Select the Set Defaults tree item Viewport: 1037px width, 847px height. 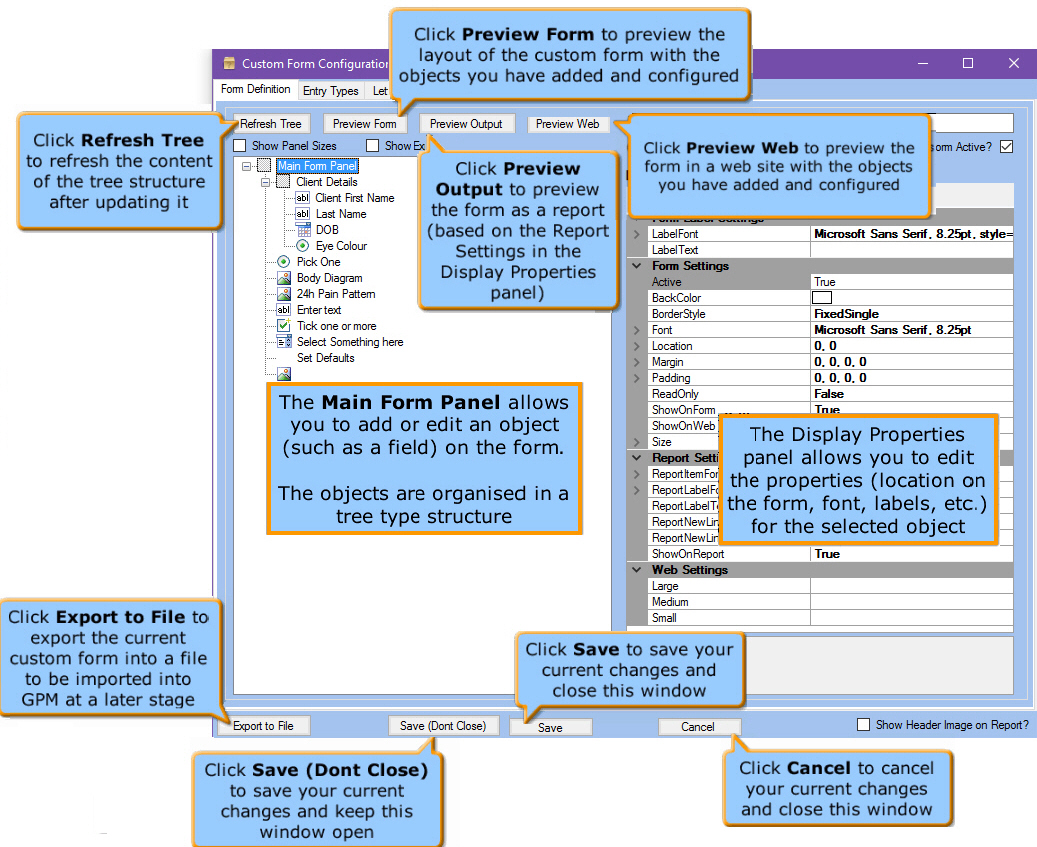(x=325, y=358)
